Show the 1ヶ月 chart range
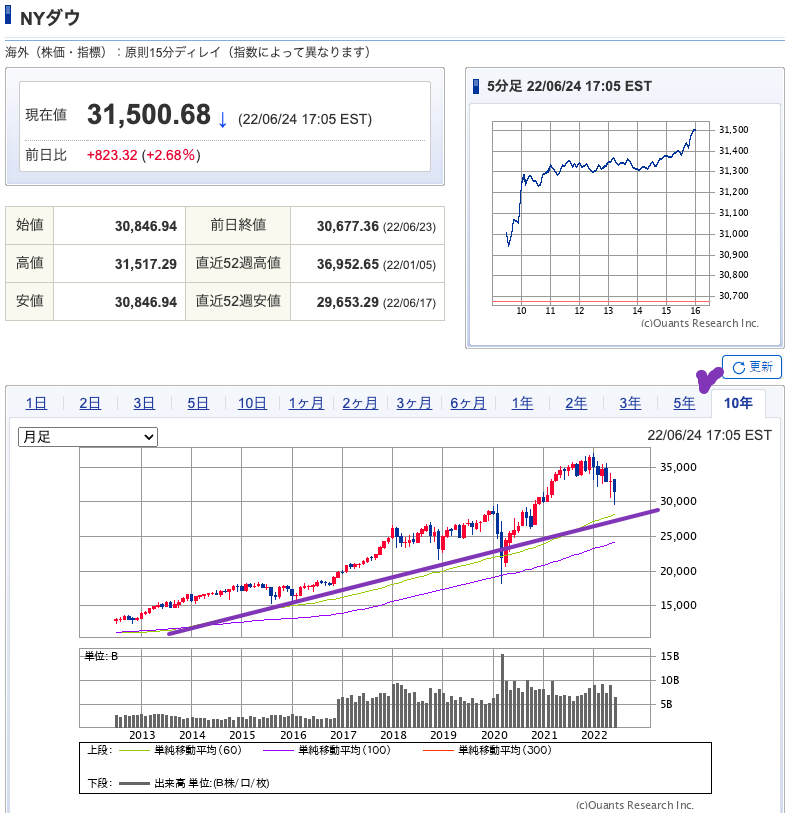The image size is (793, 813). tap(306, 403)
